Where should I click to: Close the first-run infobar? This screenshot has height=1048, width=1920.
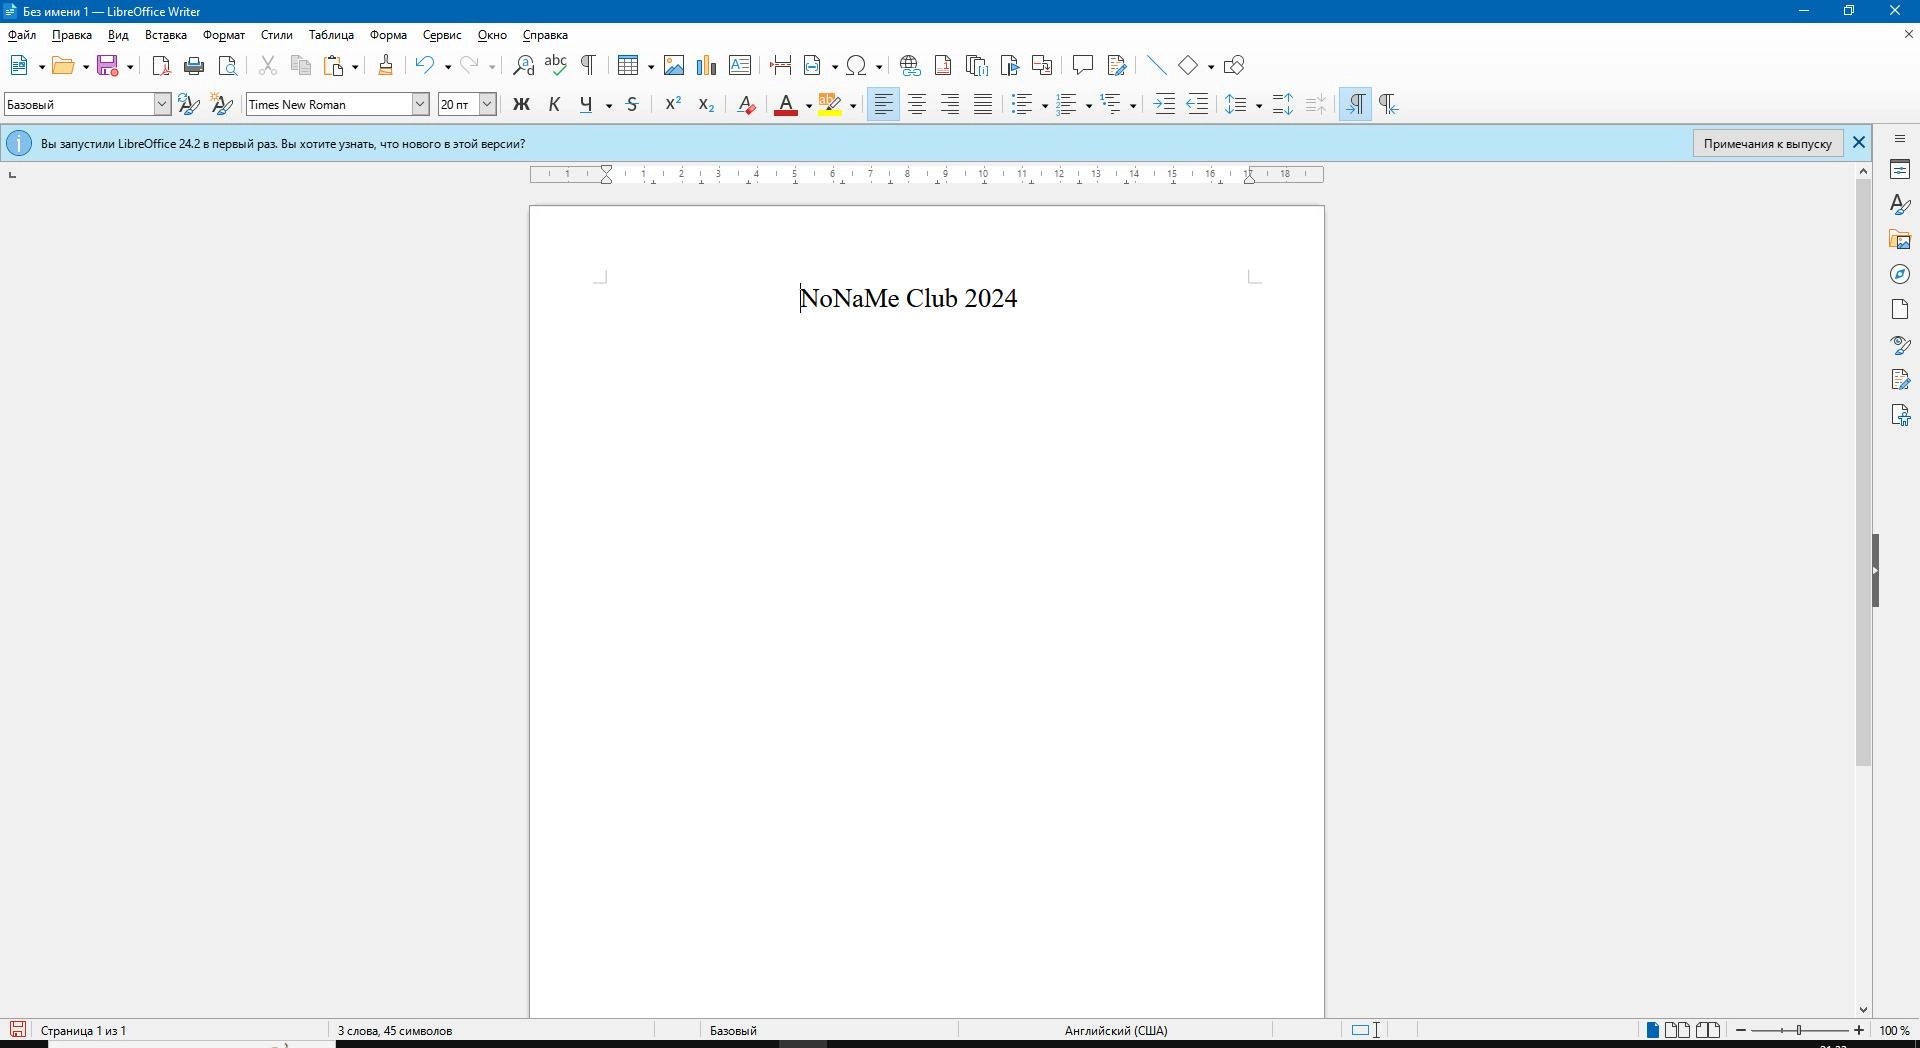1859,143
